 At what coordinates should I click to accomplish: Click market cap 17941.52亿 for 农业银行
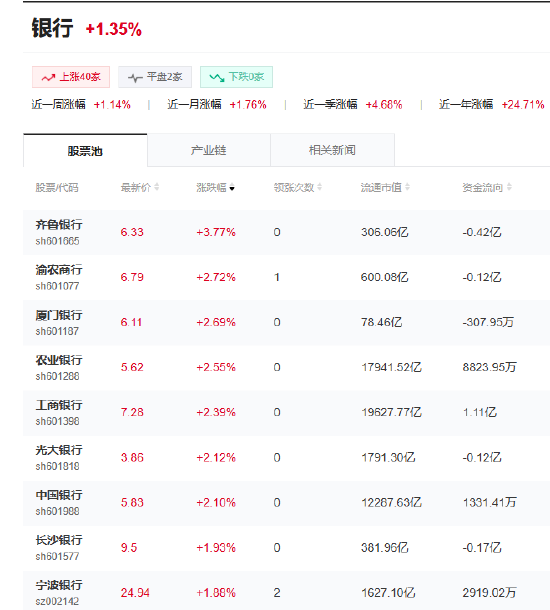392,367
